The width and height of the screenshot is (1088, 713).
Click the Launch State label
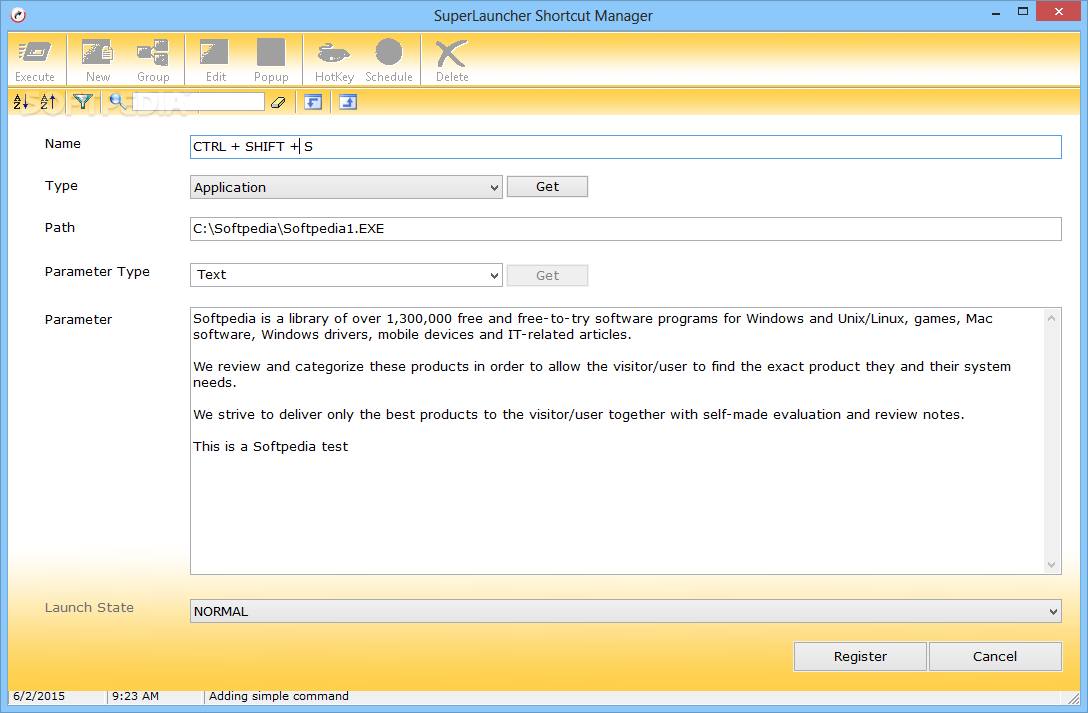pos(89,608)
